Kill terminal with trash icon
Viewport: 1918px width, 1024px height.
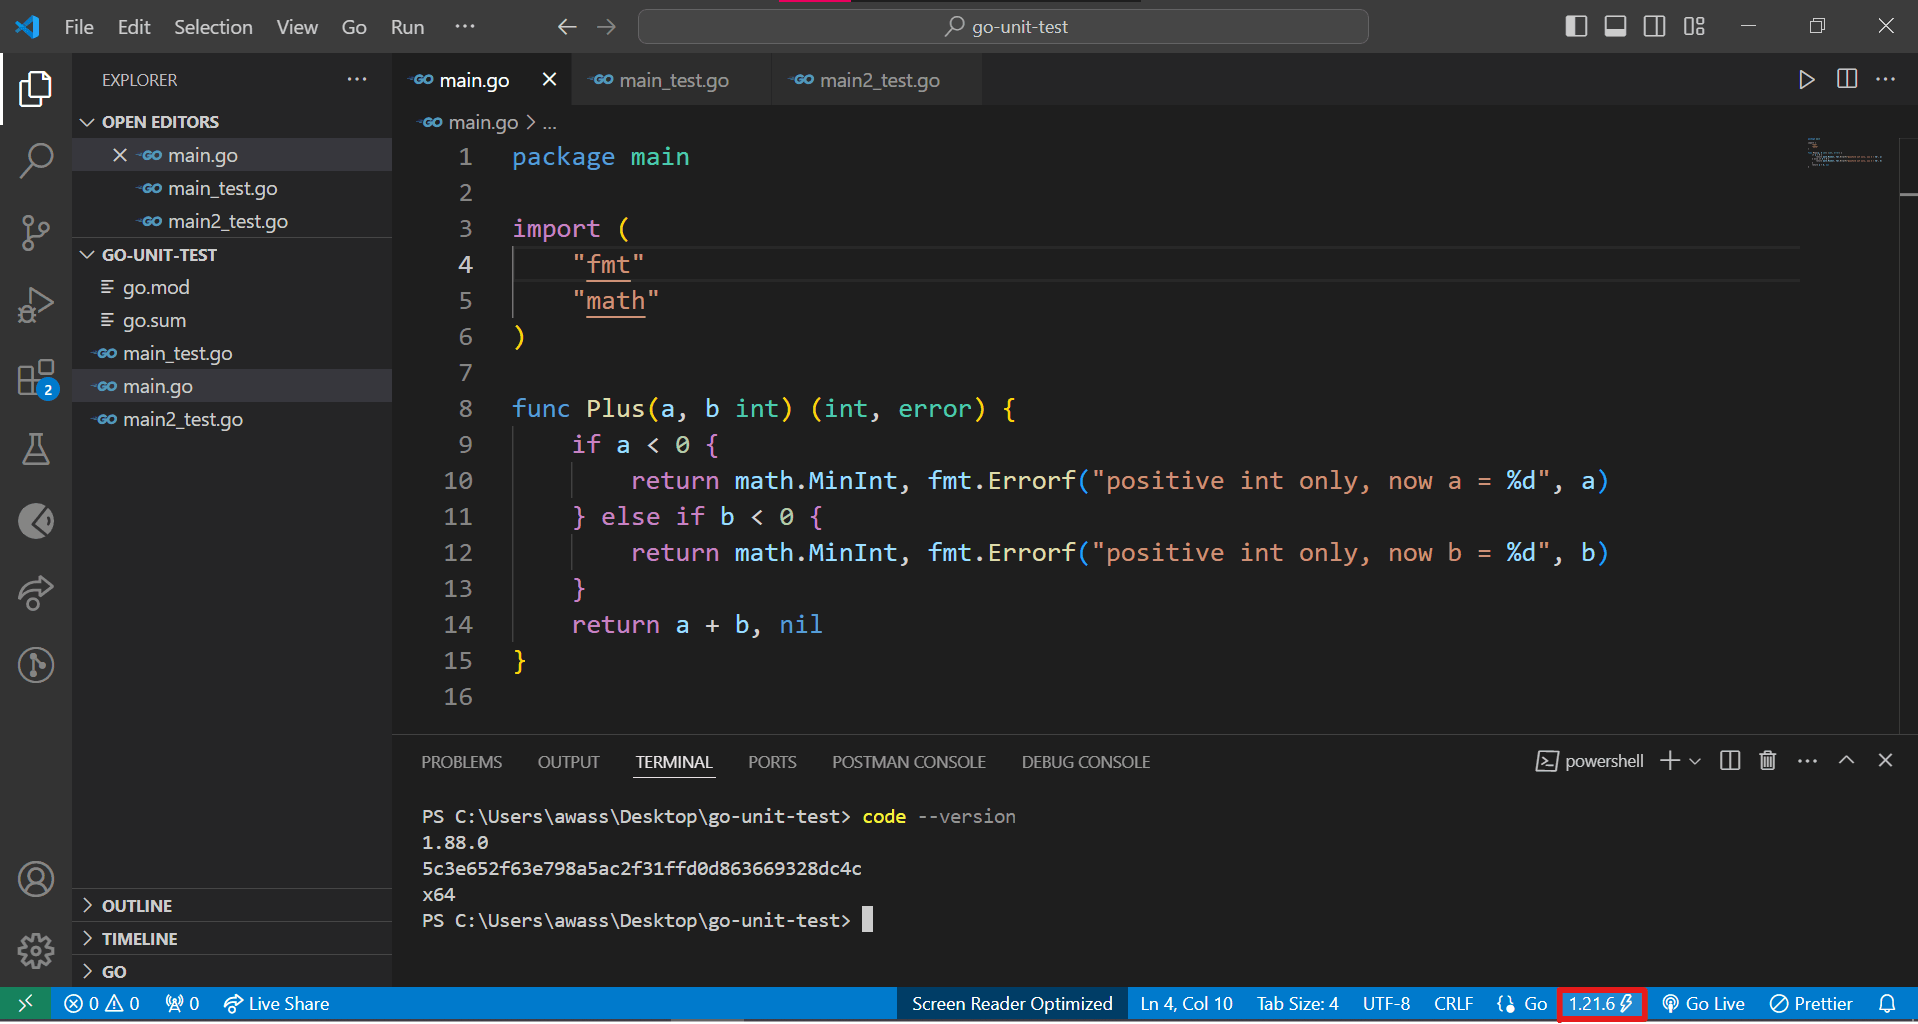(x=1768, y=761)
